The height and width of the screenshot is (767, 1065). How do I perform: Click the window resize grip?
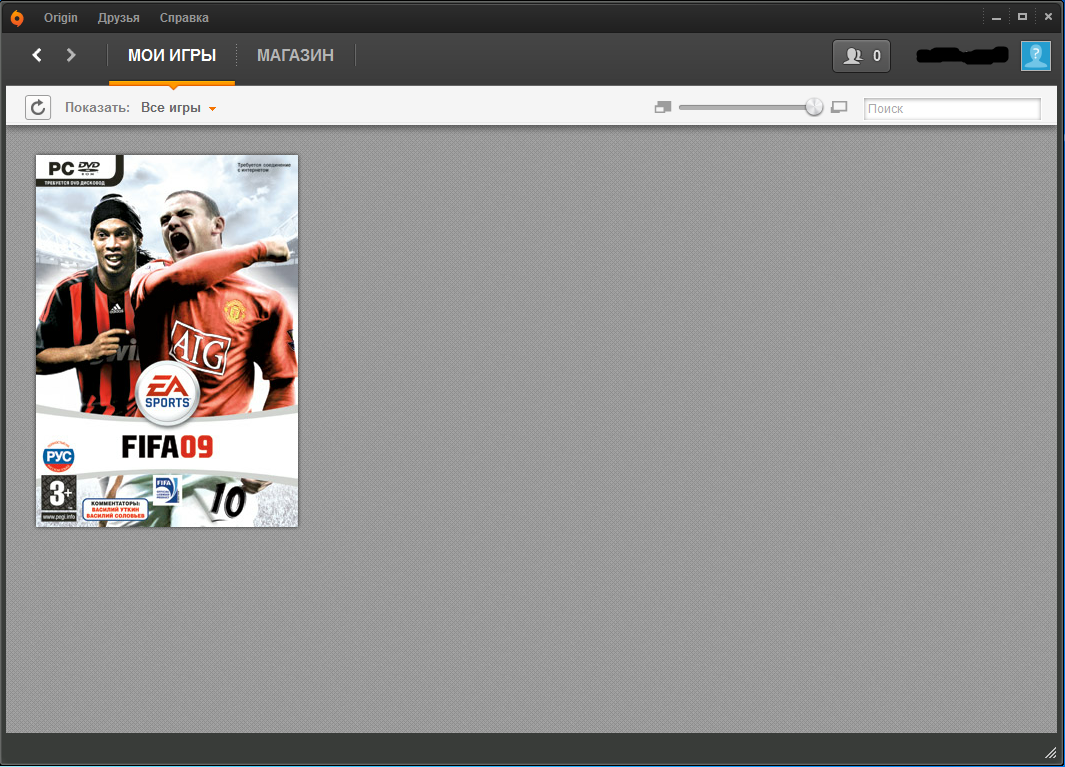coord(1051,752)
